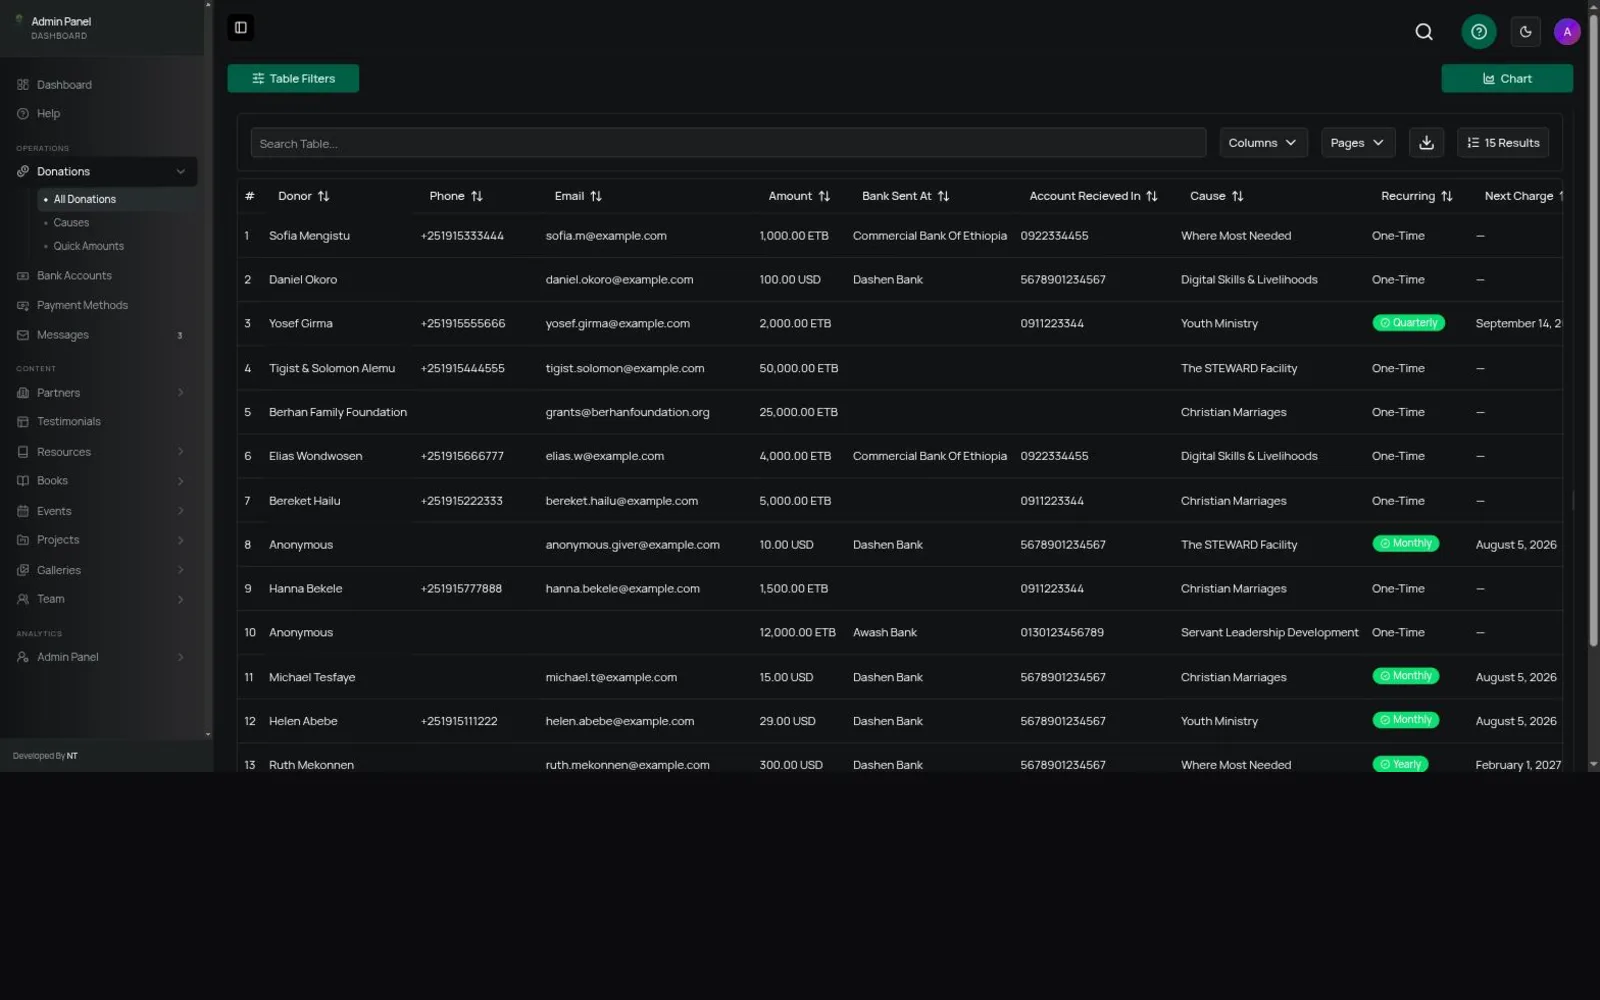This screenshot has width=1600, height=1000.
Task: Click the help question mark icon
Action: tap(1479, 32)
